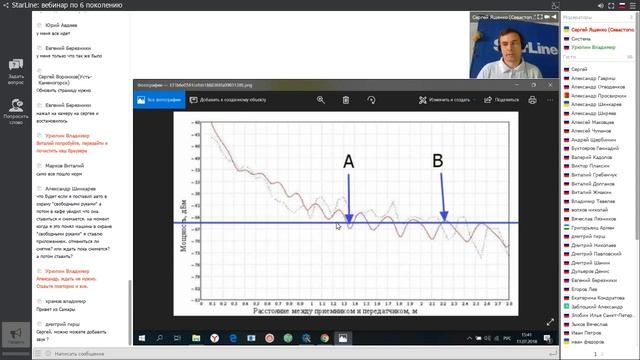Click the green circular taskbar app icon
The width and height of the screenshot is (640, 360).
click(x=288, y=338)
